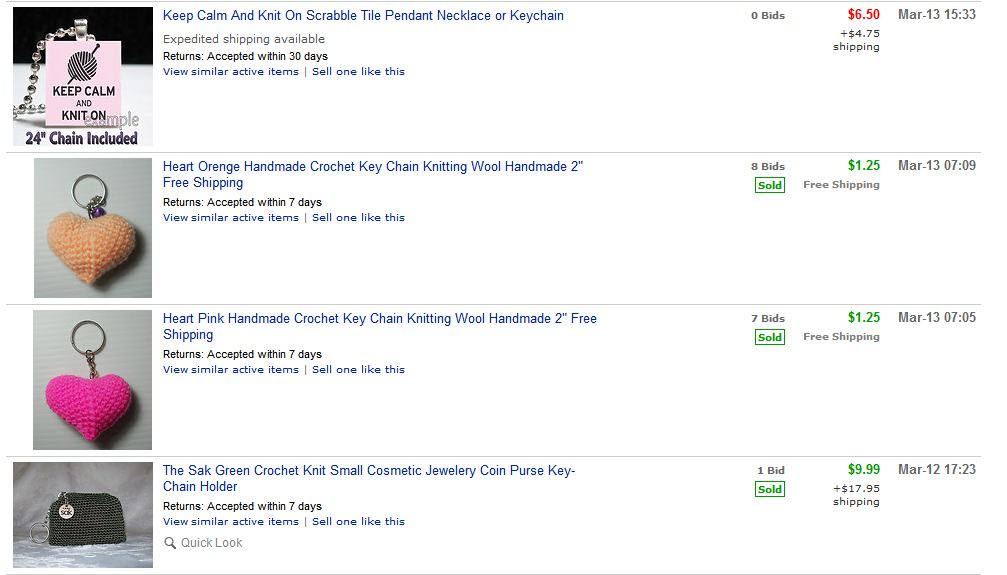This screenshot has width=1007, height=575.
Task: Click Sell one like this for pink heart keychain
Action: point(358,369)
